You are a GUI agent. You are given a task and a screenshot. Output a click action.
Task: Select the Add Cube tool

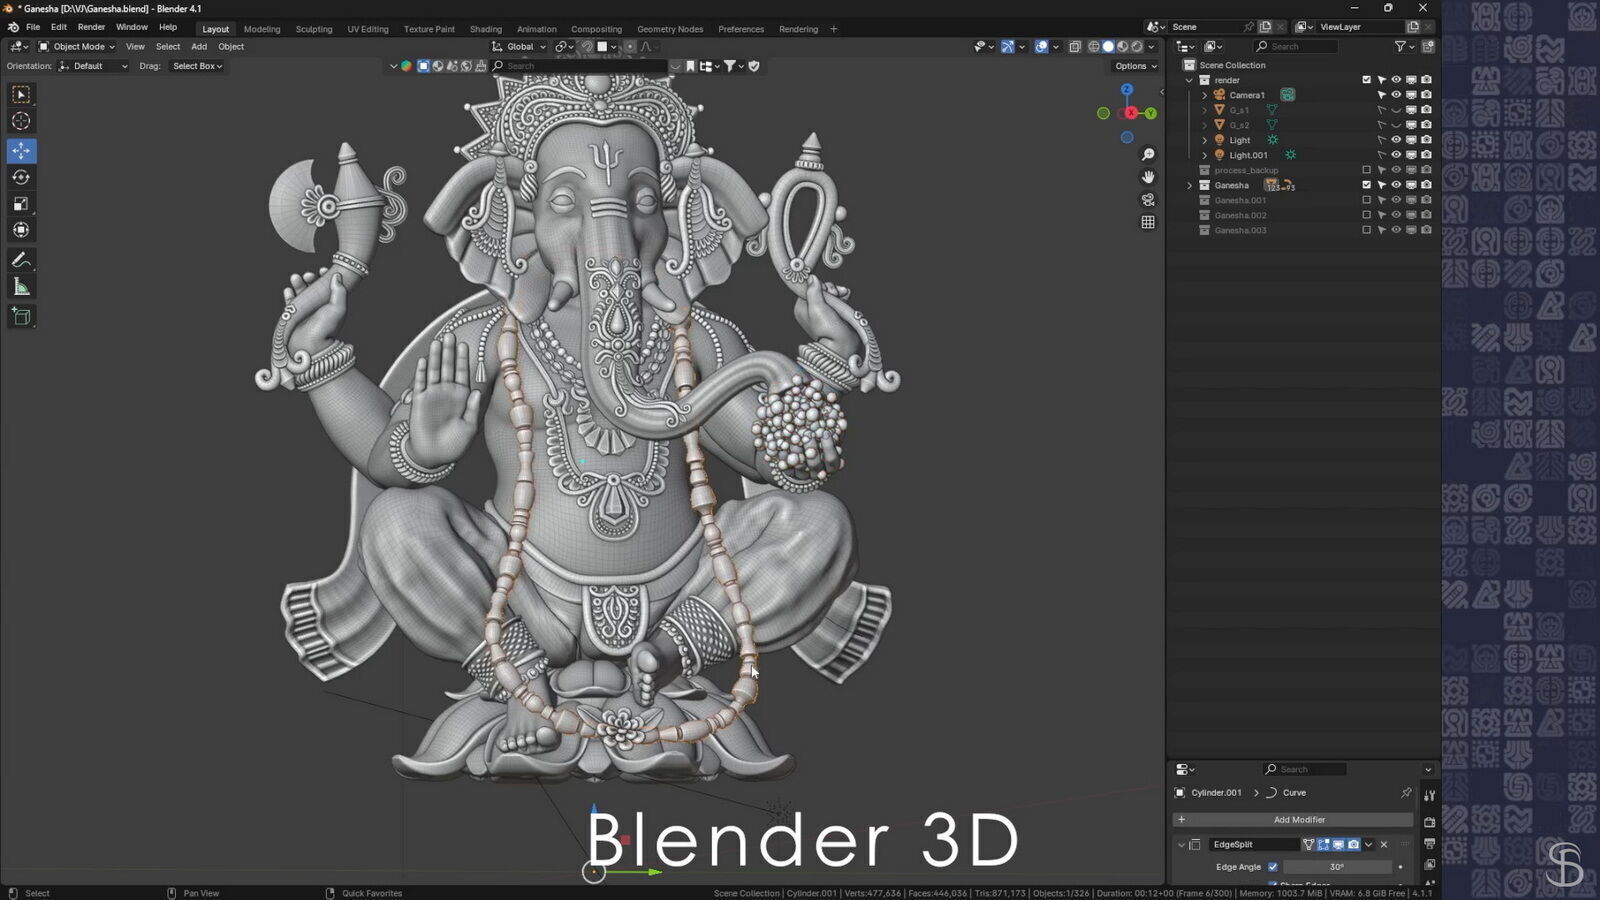click(21, 317)
